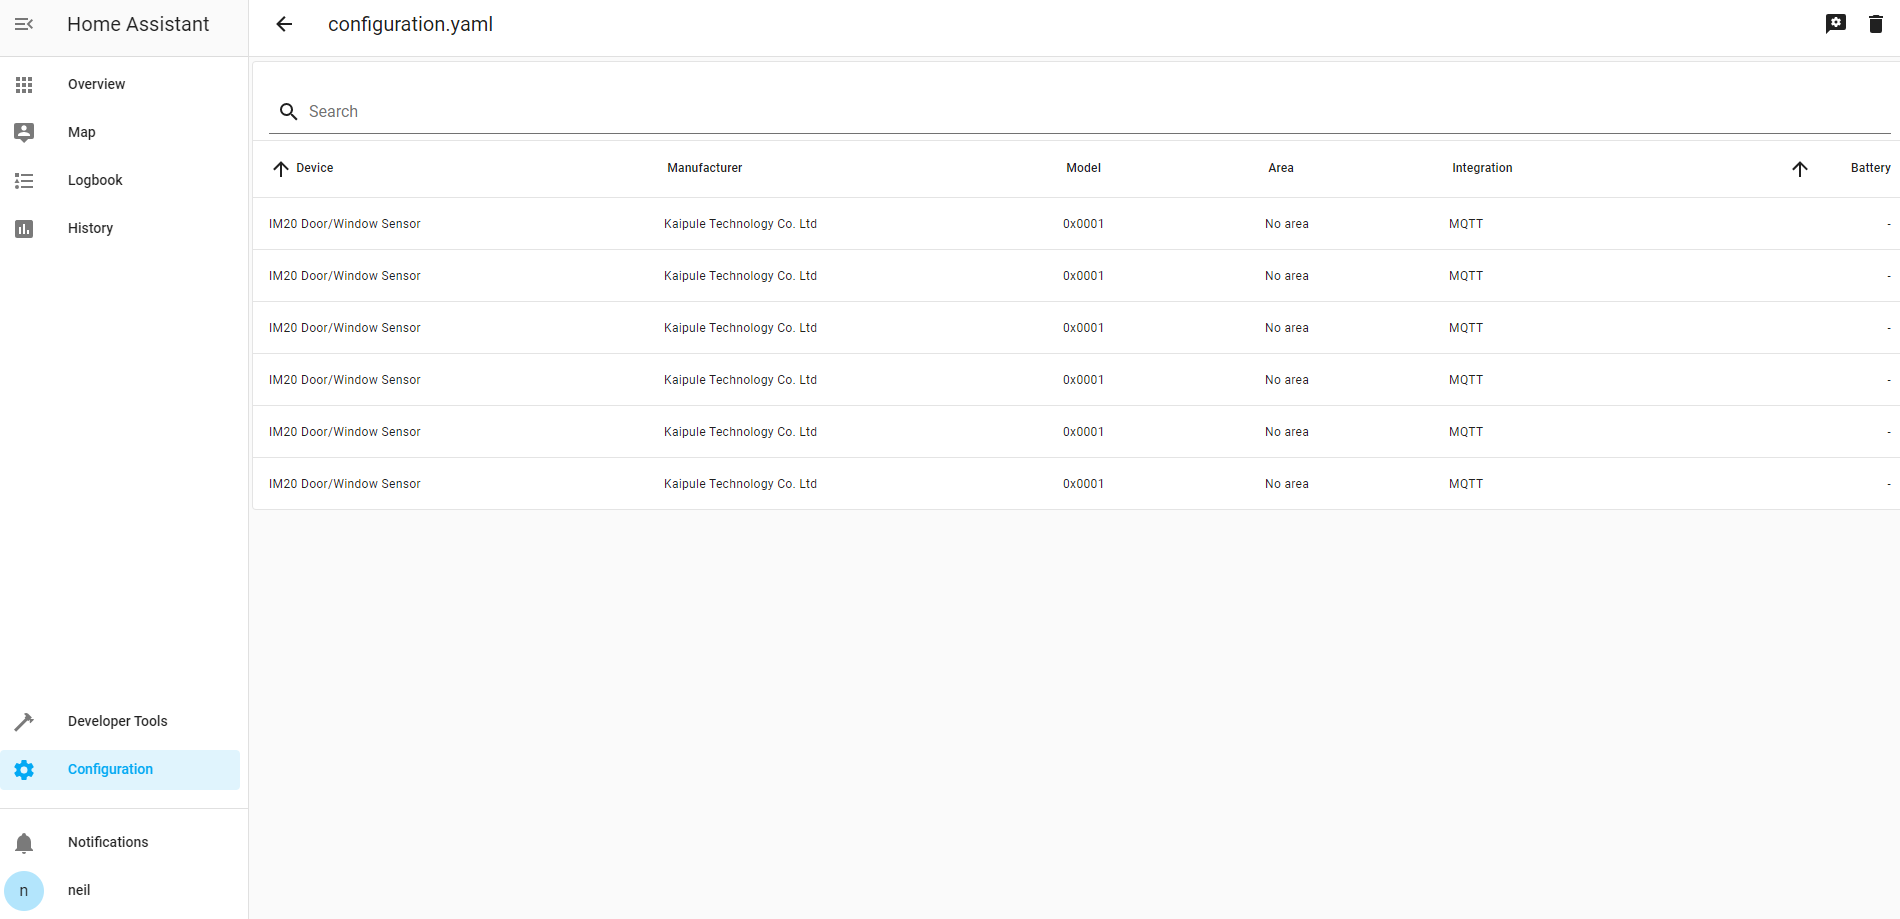The width and height of the screenshot is (1900, 919).
Task: Go back using the arrow icon
Action: coord(284,24)
